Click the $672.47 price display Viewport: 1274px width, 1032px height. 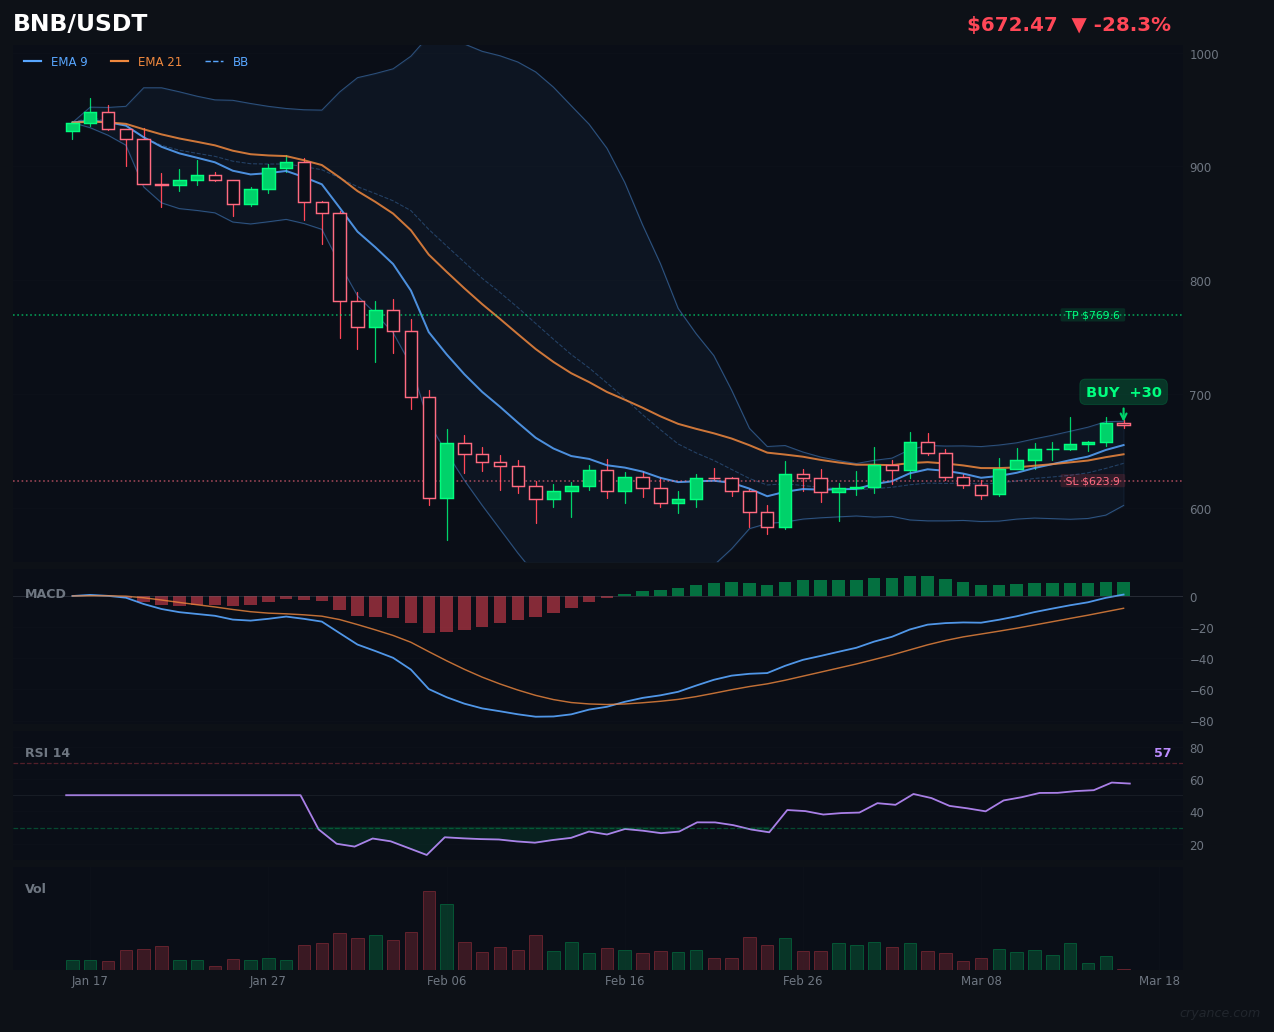pos(1012,23)
